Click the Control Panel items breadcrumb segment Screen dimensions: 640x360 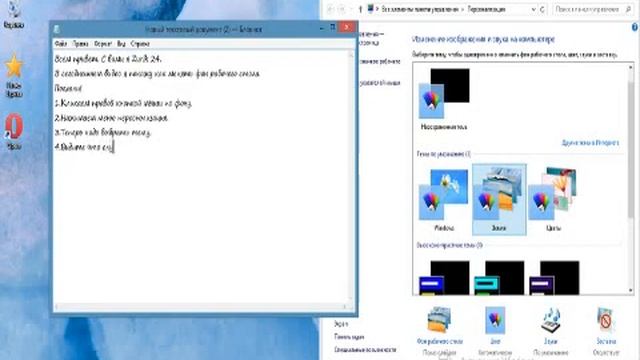tap(420, 9)
